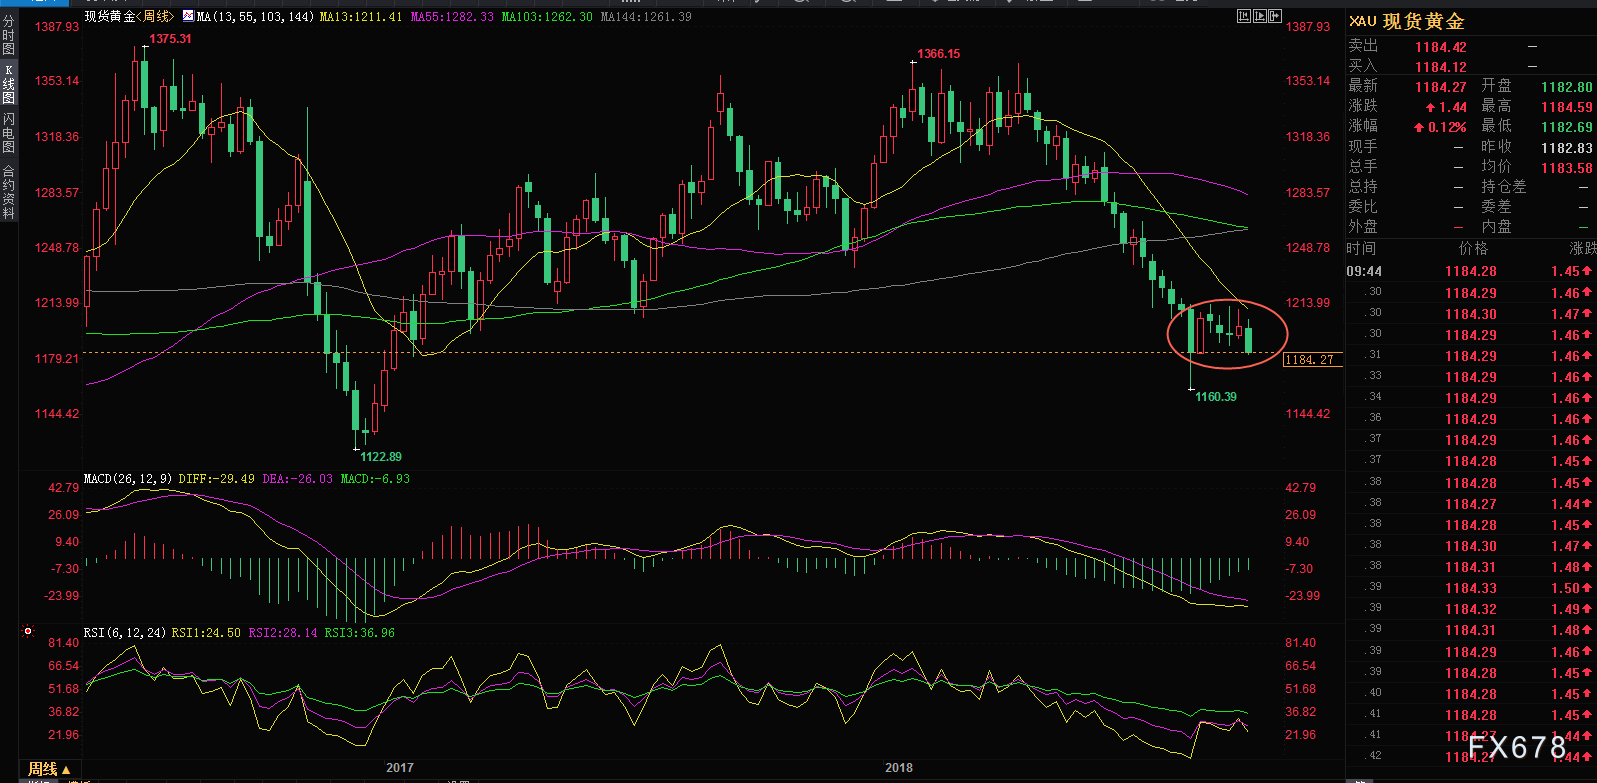Click the 卖出 price 1184.42
This screenshot has height=783, width=1597.
[1441, 47]
